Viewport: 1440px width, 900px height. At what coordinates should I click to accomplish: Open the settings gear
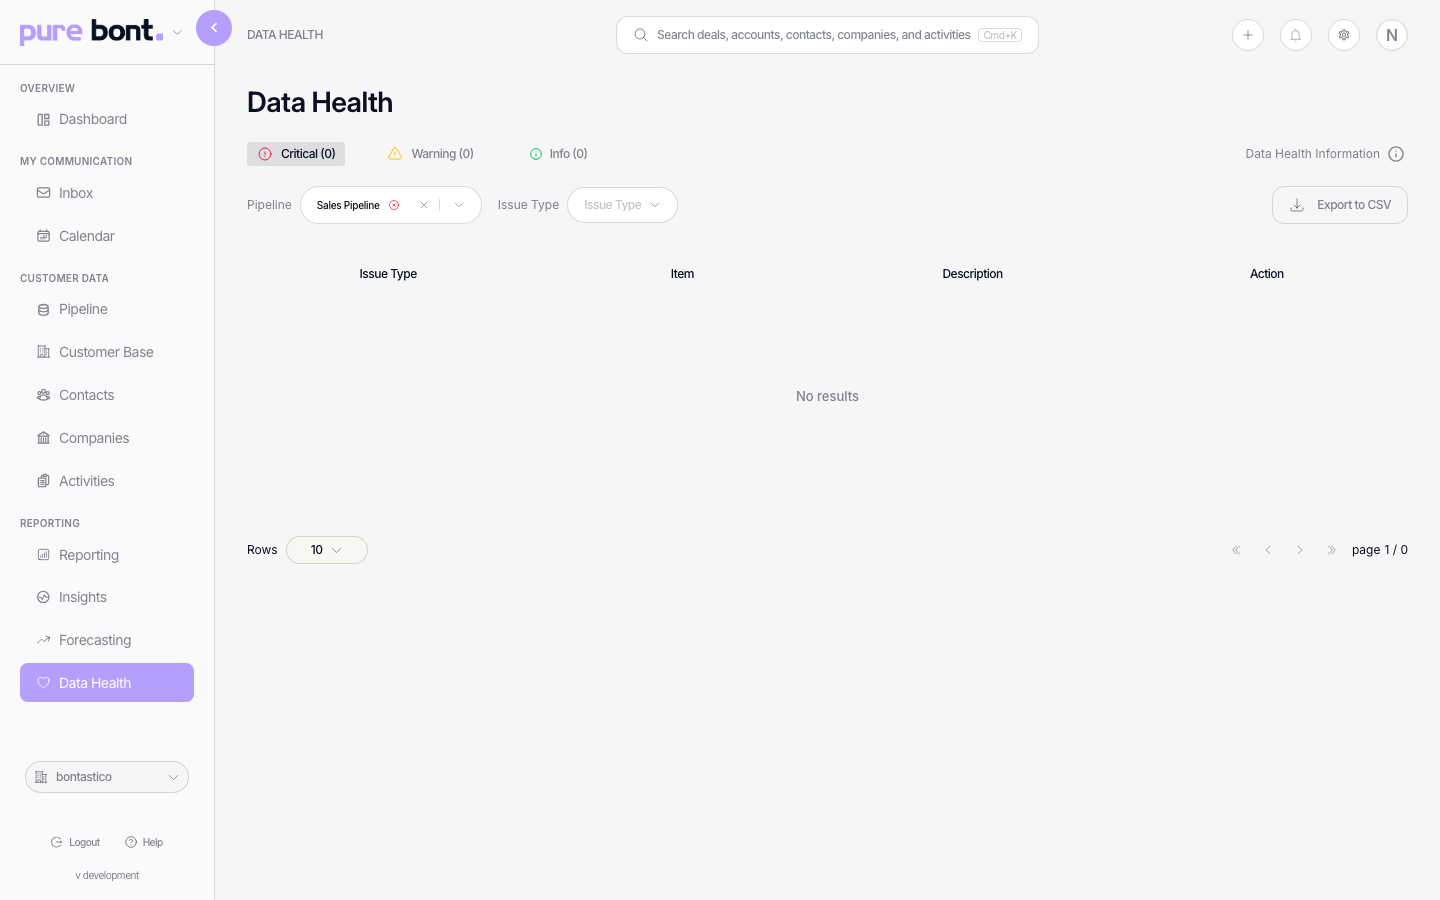(1344, 35)
